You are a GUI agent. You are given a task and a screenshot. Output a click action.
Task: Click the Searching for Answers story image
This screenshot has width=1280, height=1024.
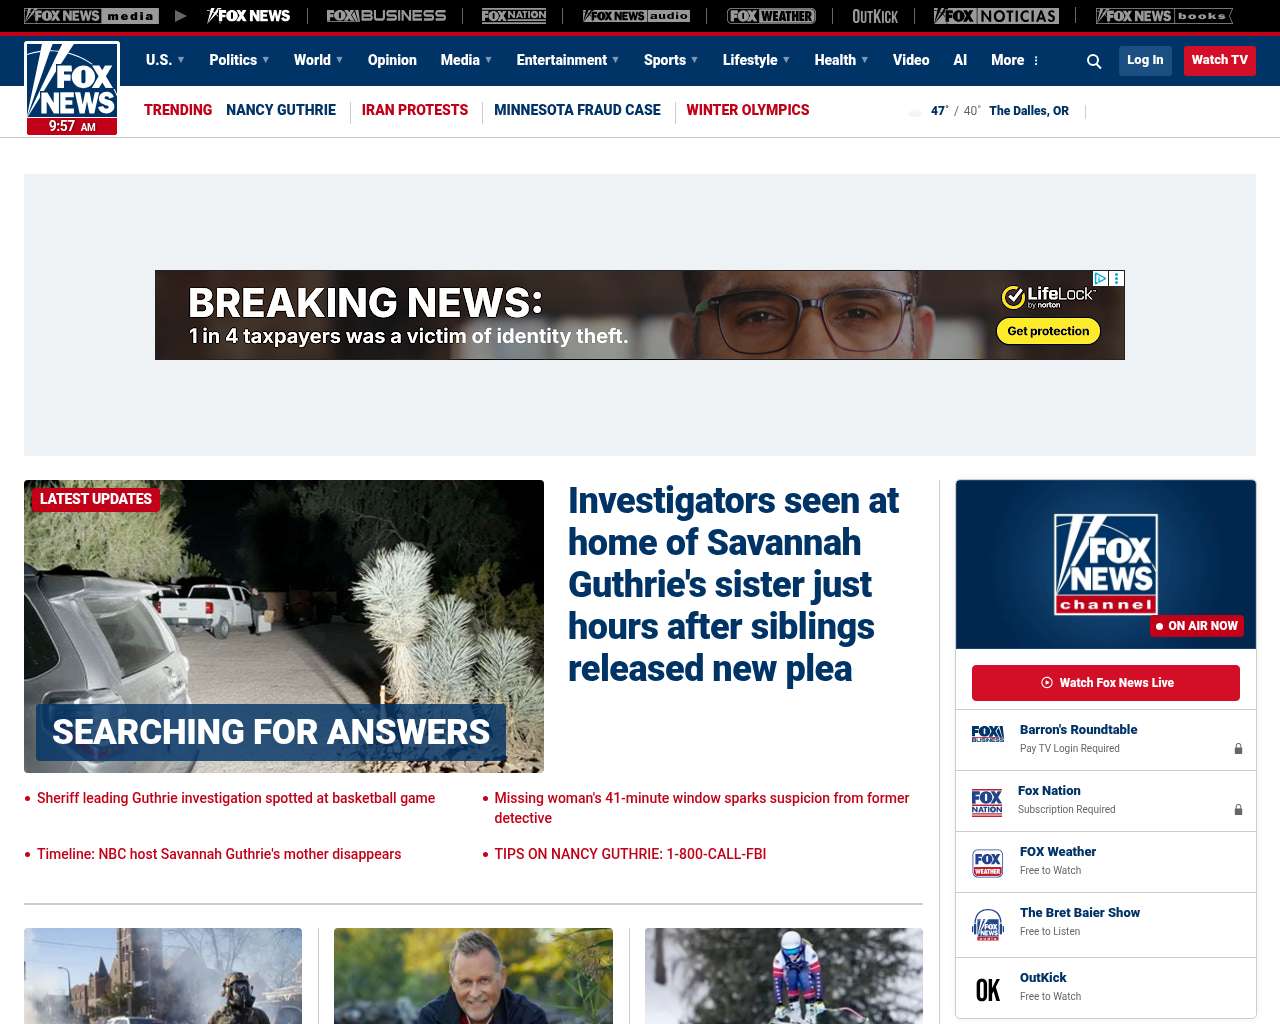tap(284, 626)
